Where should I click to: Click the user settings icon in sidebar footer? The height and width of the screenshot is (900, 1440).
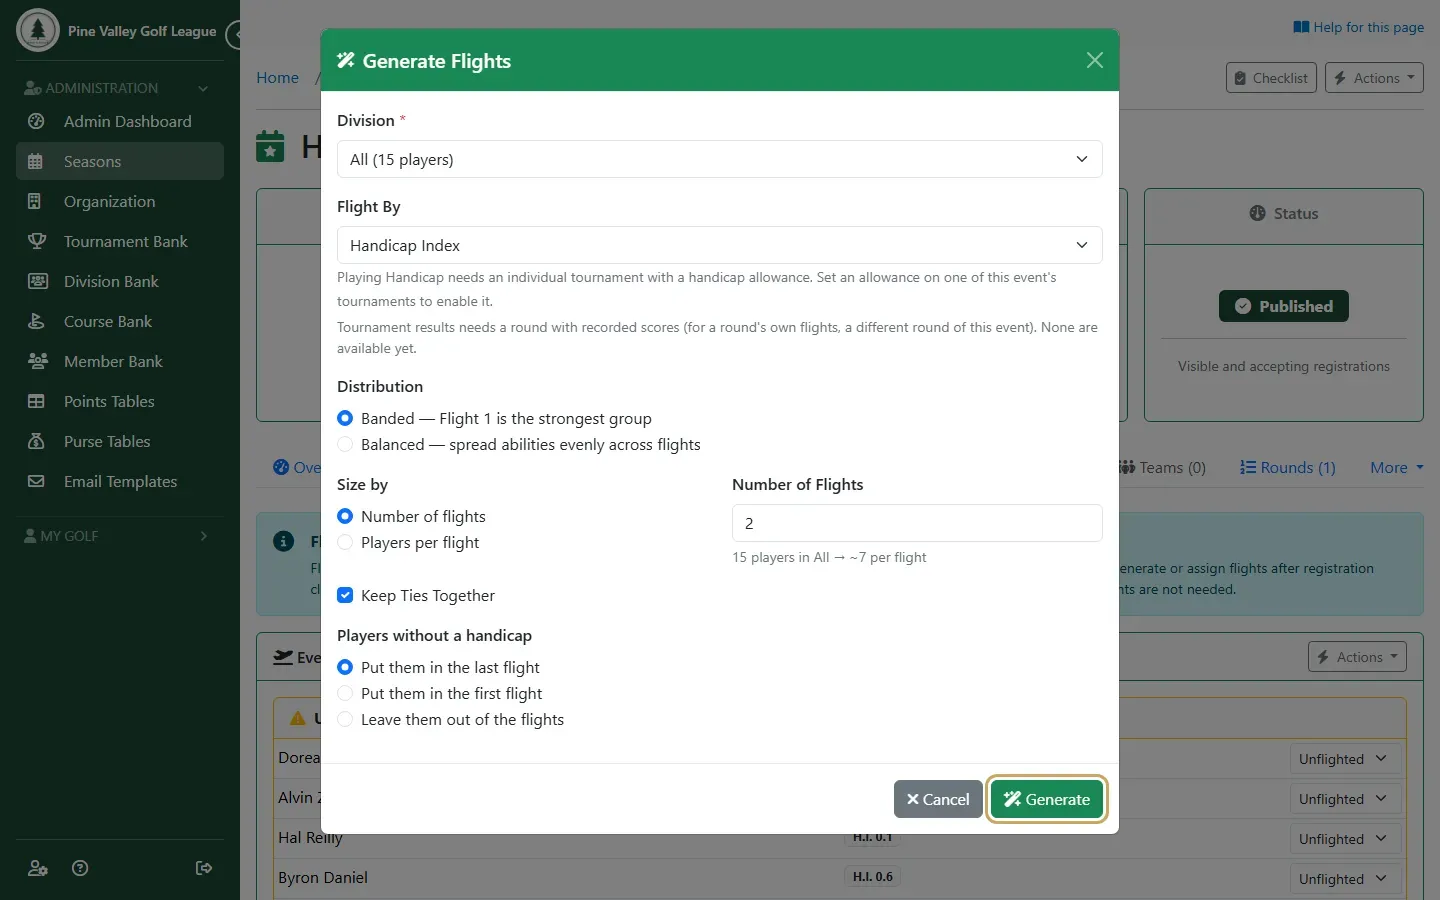[x=38, y=868]
